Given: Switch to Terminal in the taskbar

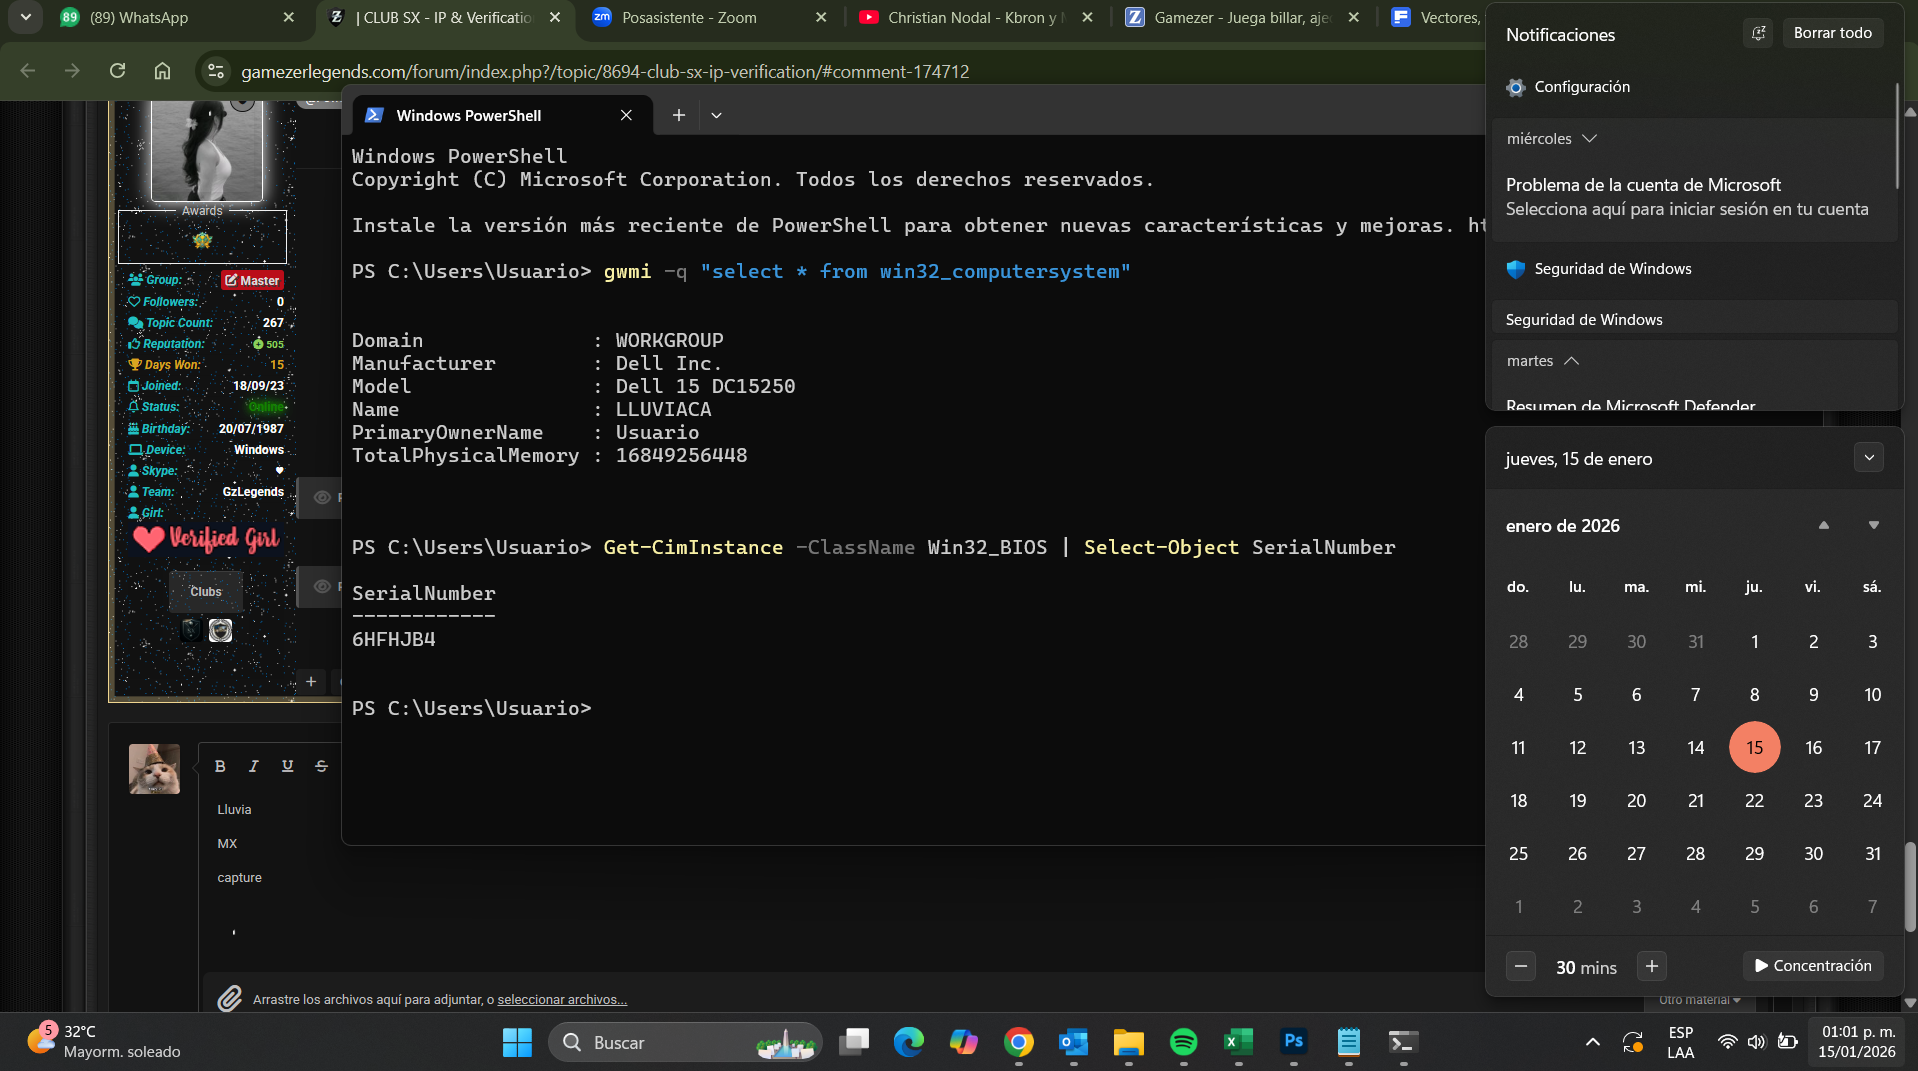Looking at the screenshot, I should (1404, 1042).
